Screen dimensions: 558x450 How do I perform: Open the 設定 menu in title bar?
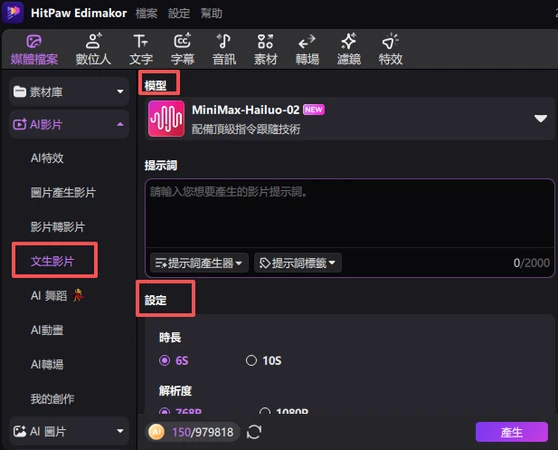(179, 14)
